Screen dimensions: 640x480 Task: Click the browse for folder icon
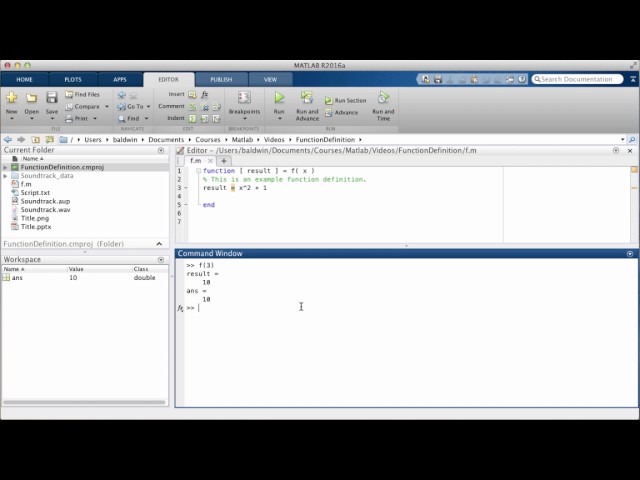(50, 140)
